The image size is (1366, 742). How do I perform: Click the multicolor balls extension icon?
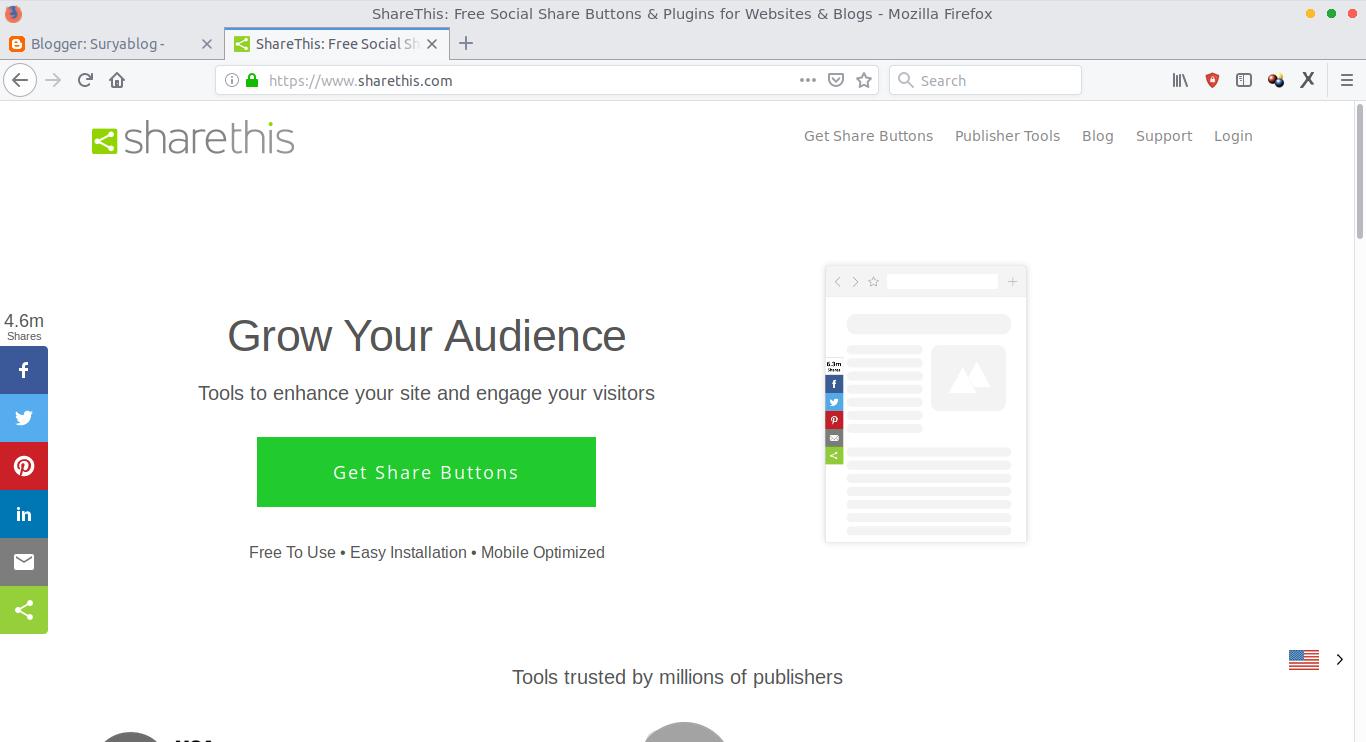click(x=1276, y=80)
